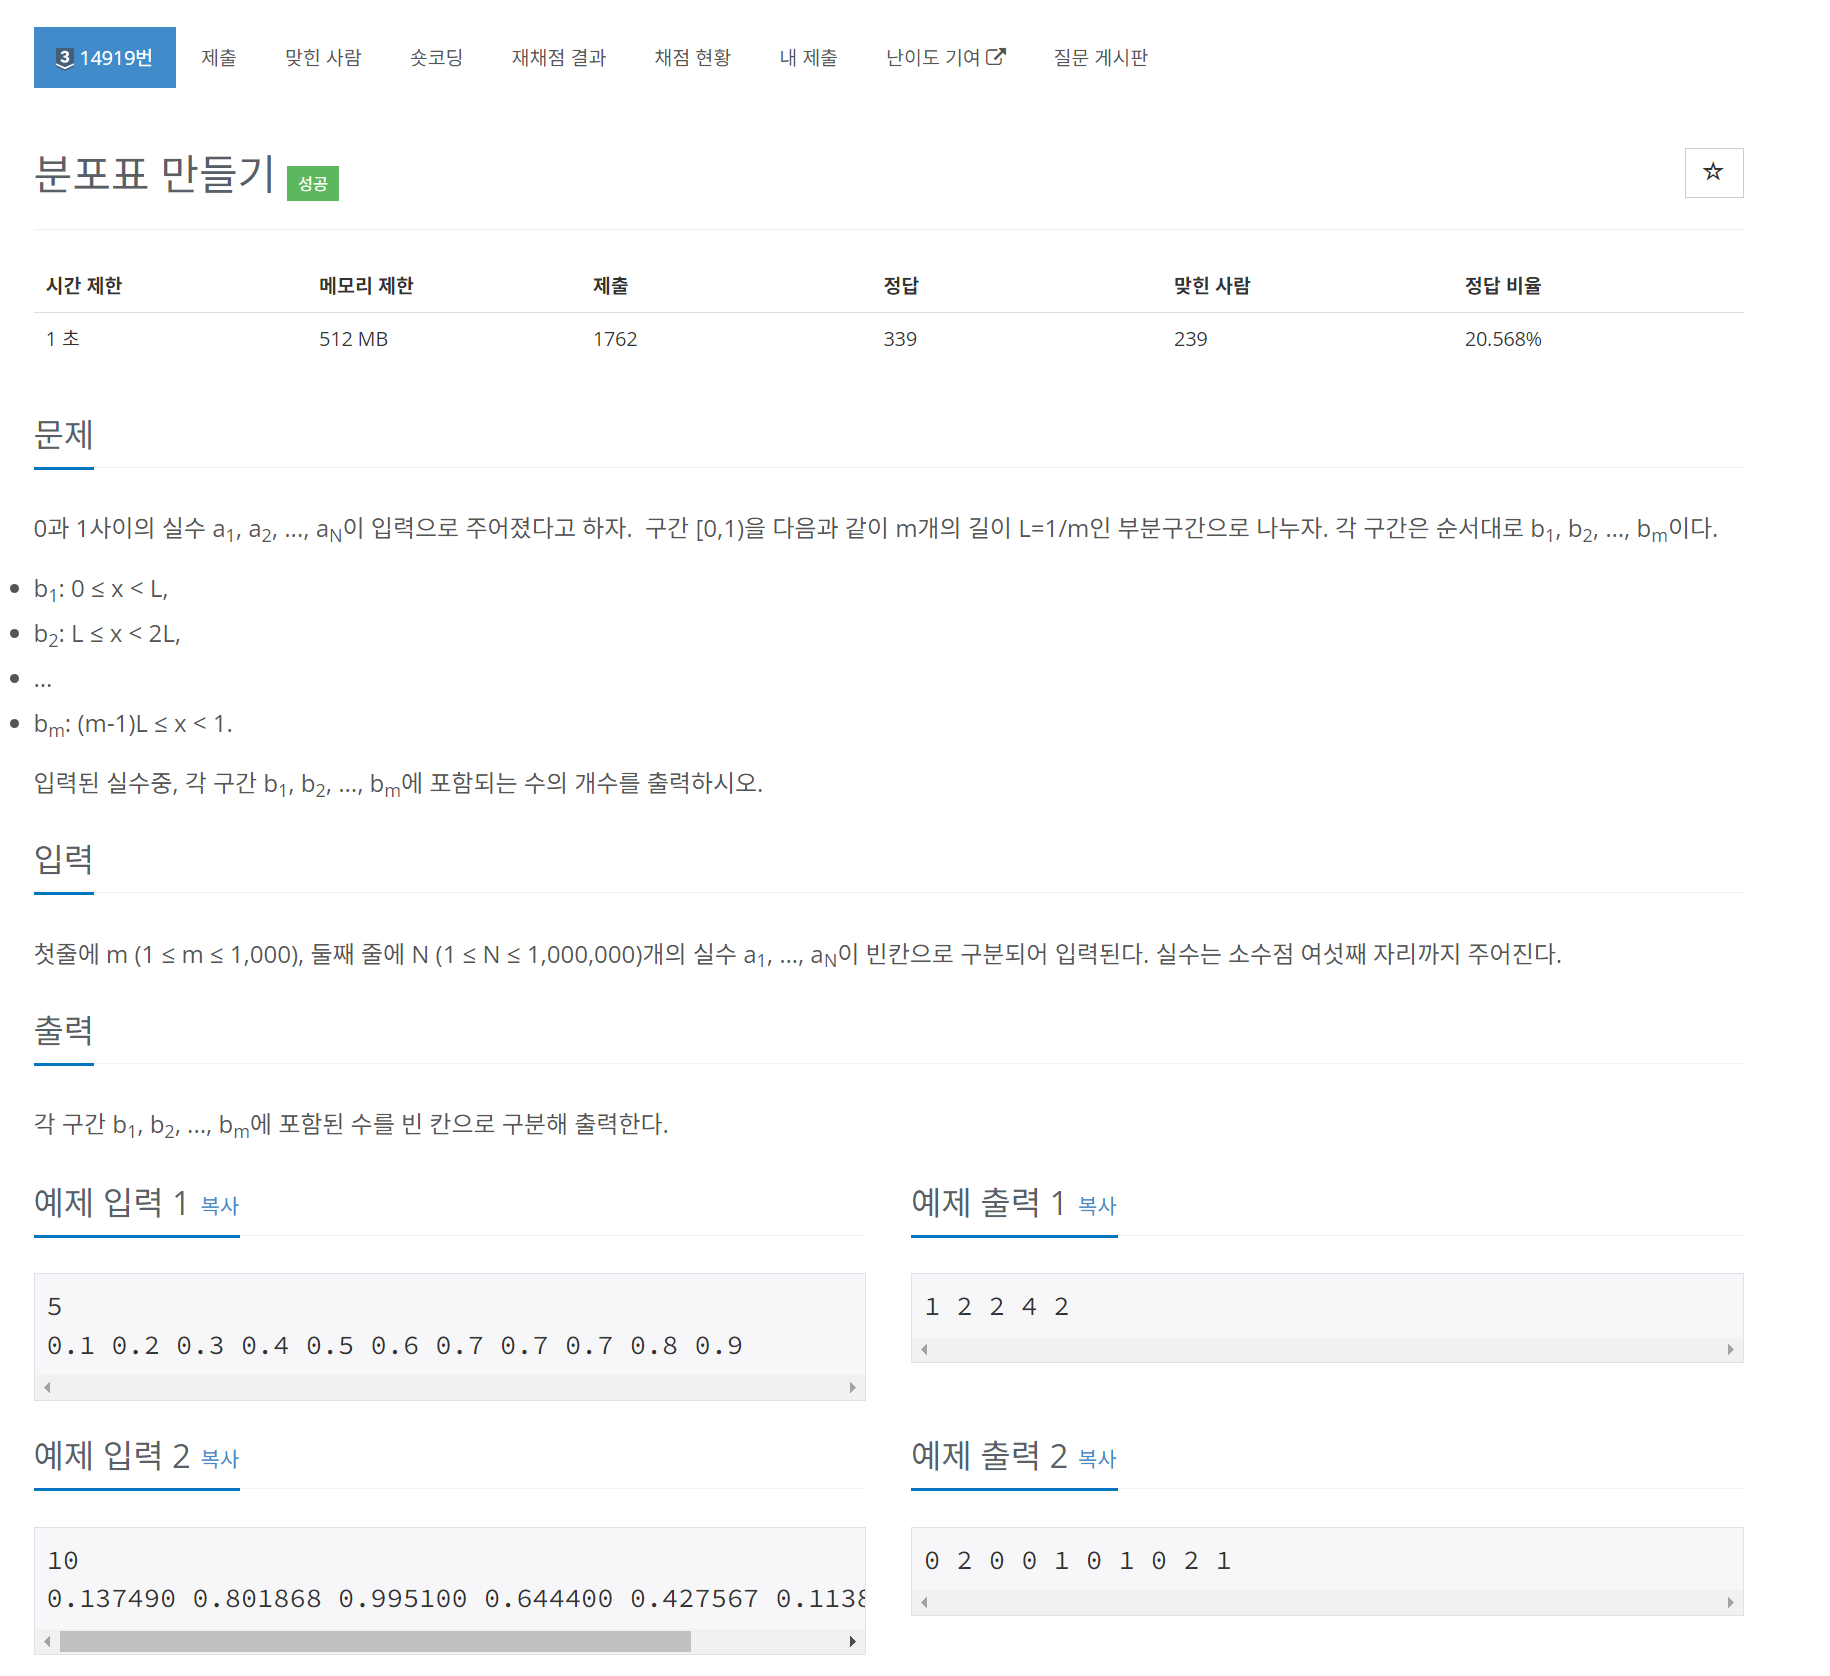Click the 예제 출력 2 text '0 2 0 0 1 0 1 0 2 1'
Viewport: 1830px width, 1676px height.
[1078, 1561]
